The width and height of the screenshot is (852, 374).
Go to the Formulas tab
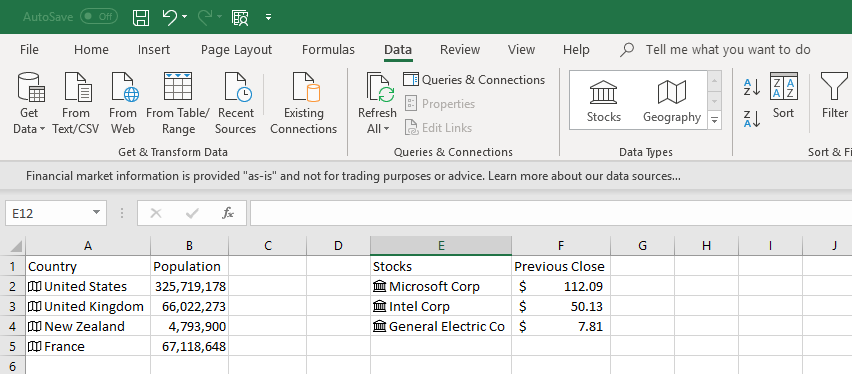[328, 49]
